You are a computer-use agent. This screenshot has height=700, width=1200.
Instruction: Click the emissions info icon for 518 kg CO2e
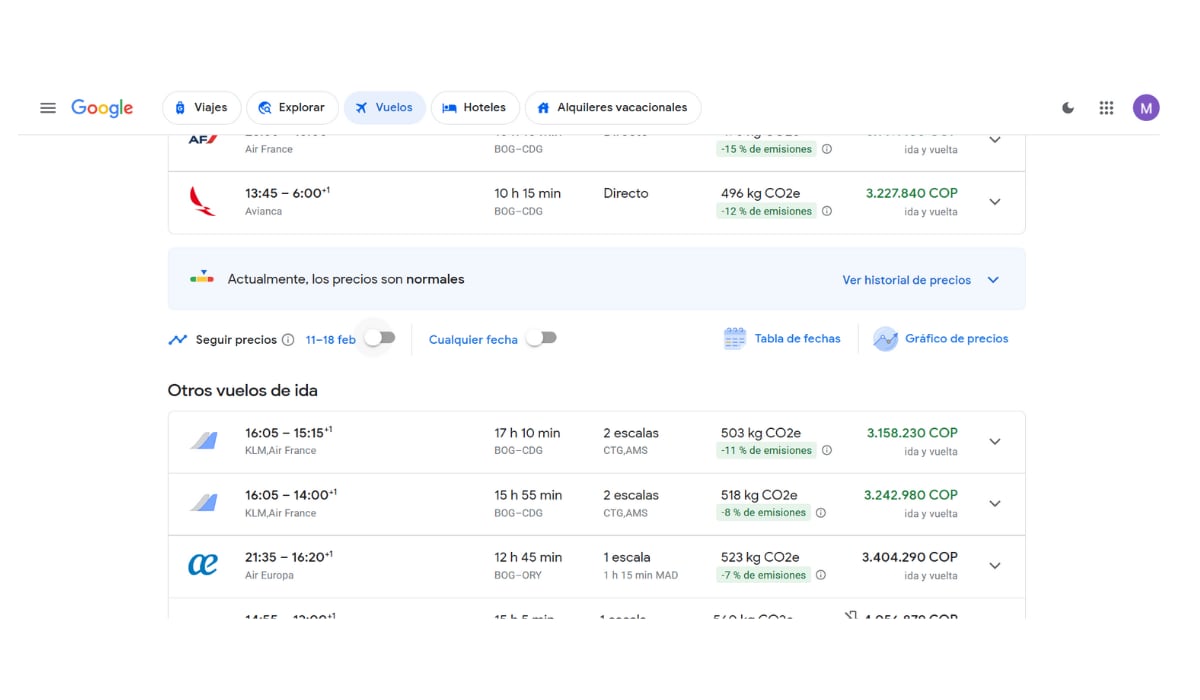pos(821,513)
